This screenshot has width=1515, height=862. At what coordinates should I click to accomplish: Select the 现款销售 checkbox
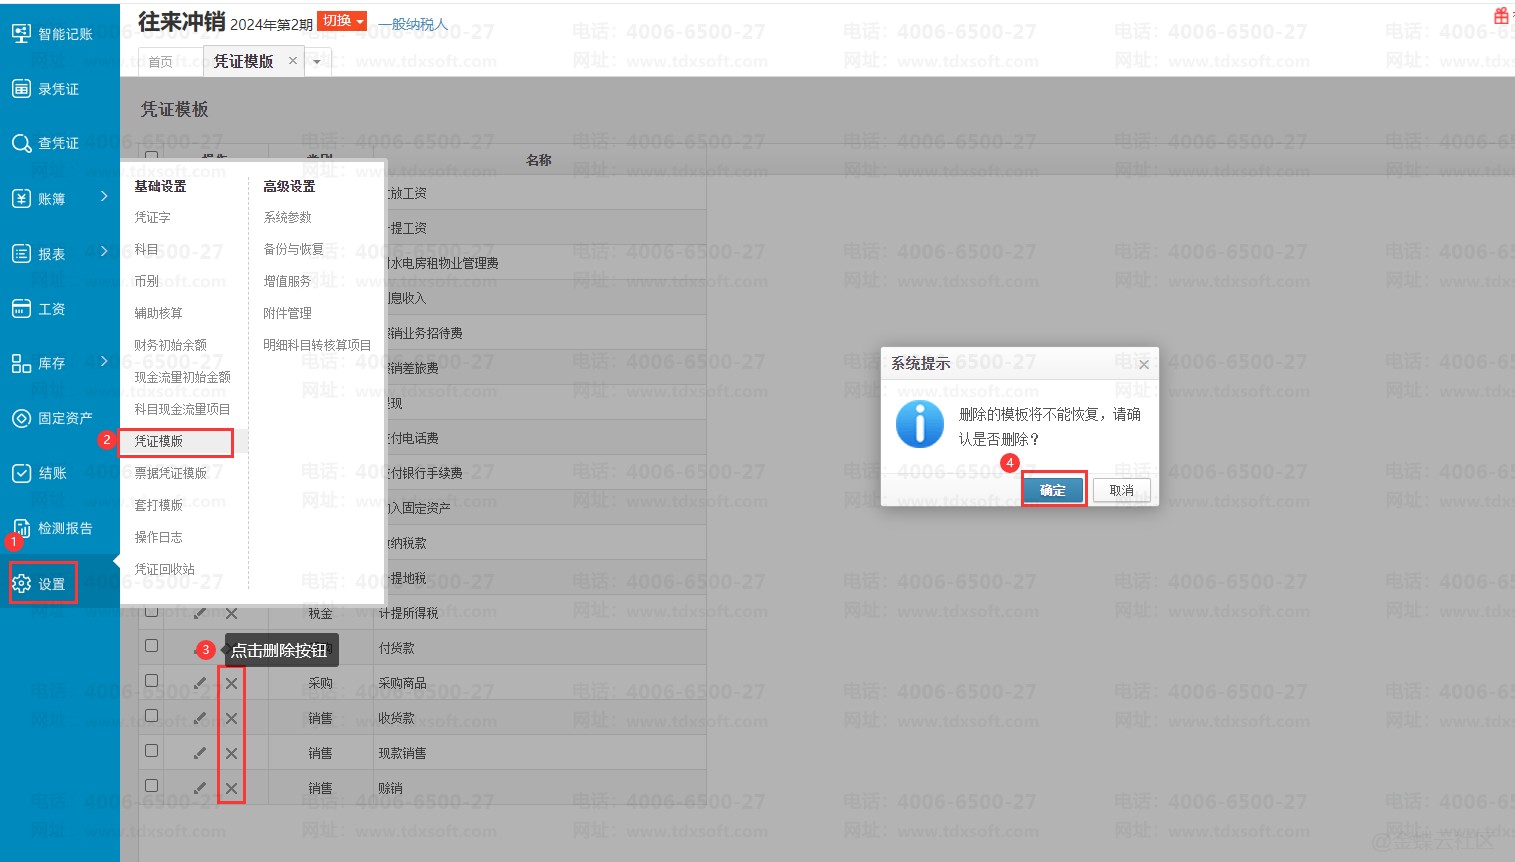pyautogui.click(x=152, y=751)
